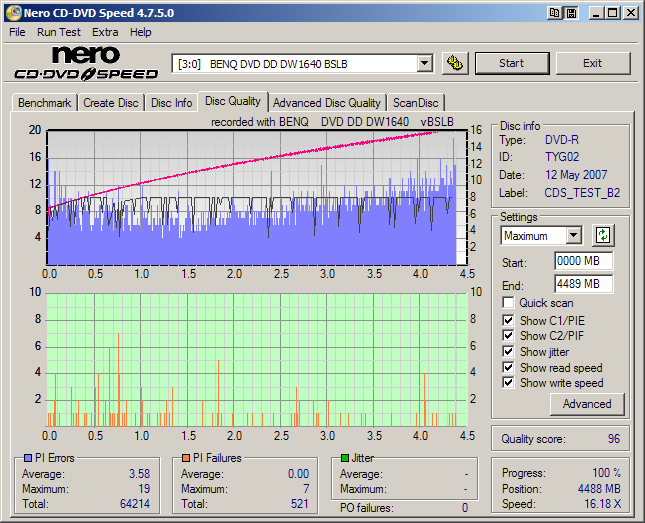Click the green Jitter legend swatch
645x523 pixels.
click(345, 458)
